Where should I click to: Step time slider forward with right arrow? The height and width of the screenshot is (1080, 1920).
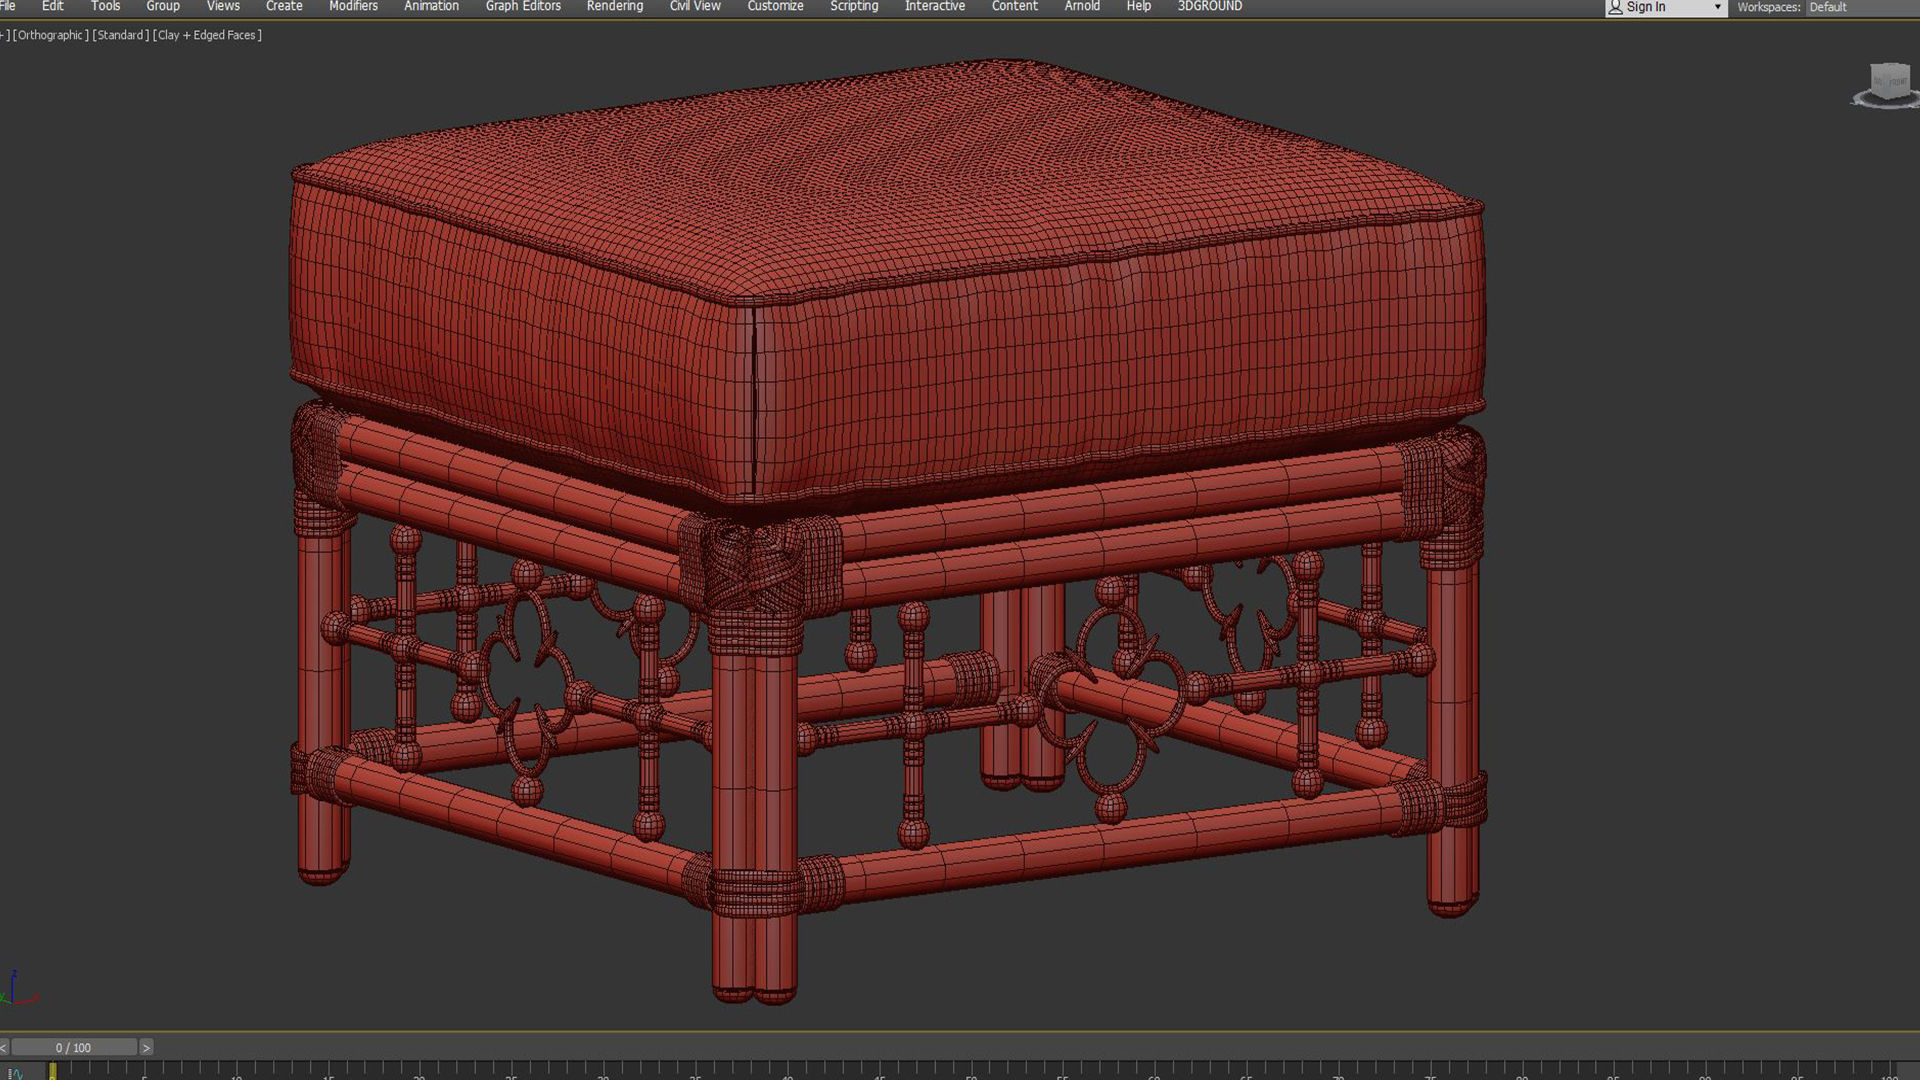point(146,1047)
